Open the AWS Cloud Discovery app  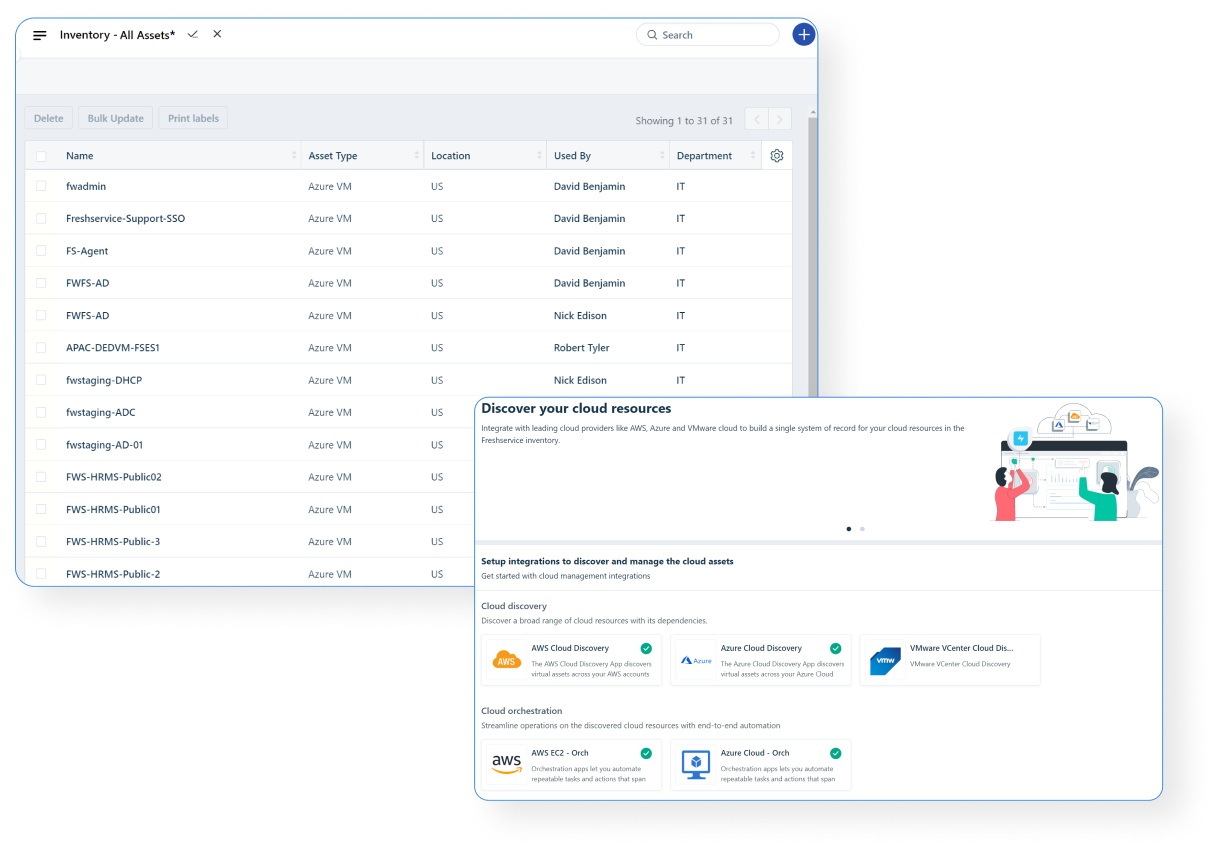tap(571, 660)
